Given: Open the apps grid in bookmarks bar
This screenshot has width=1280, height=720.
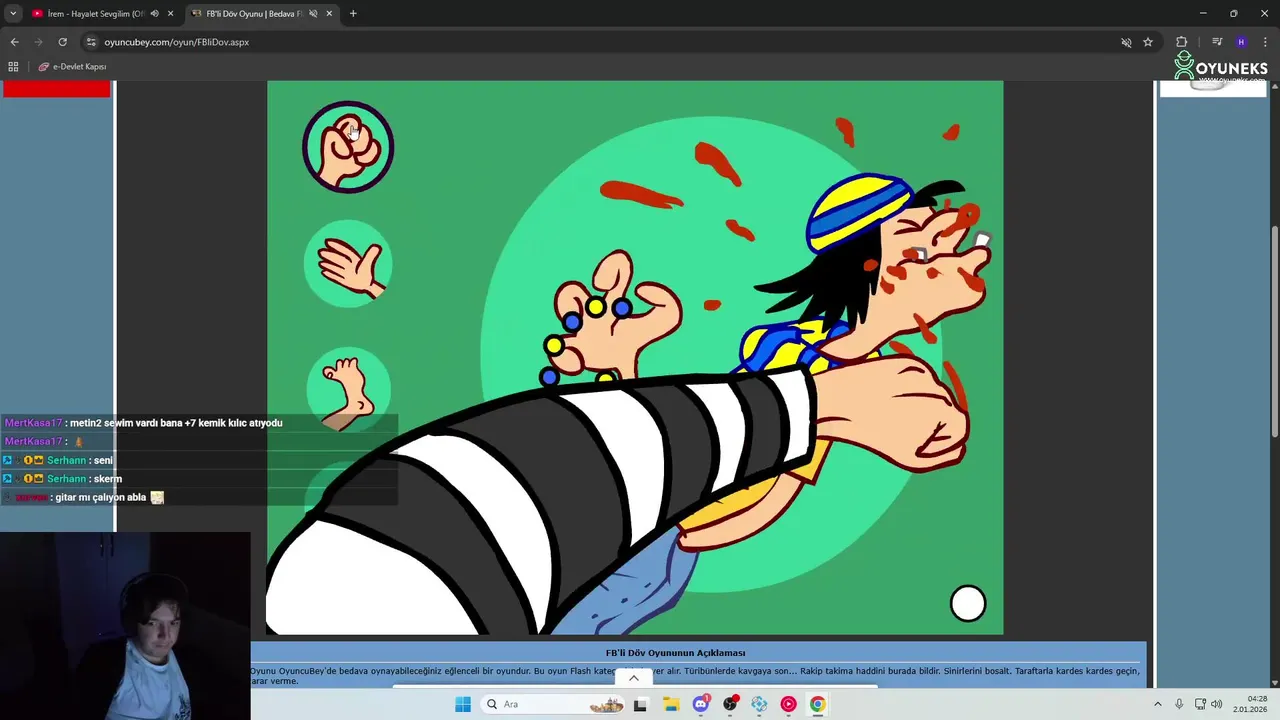Looking at the screenshot, I should (13, 66).
